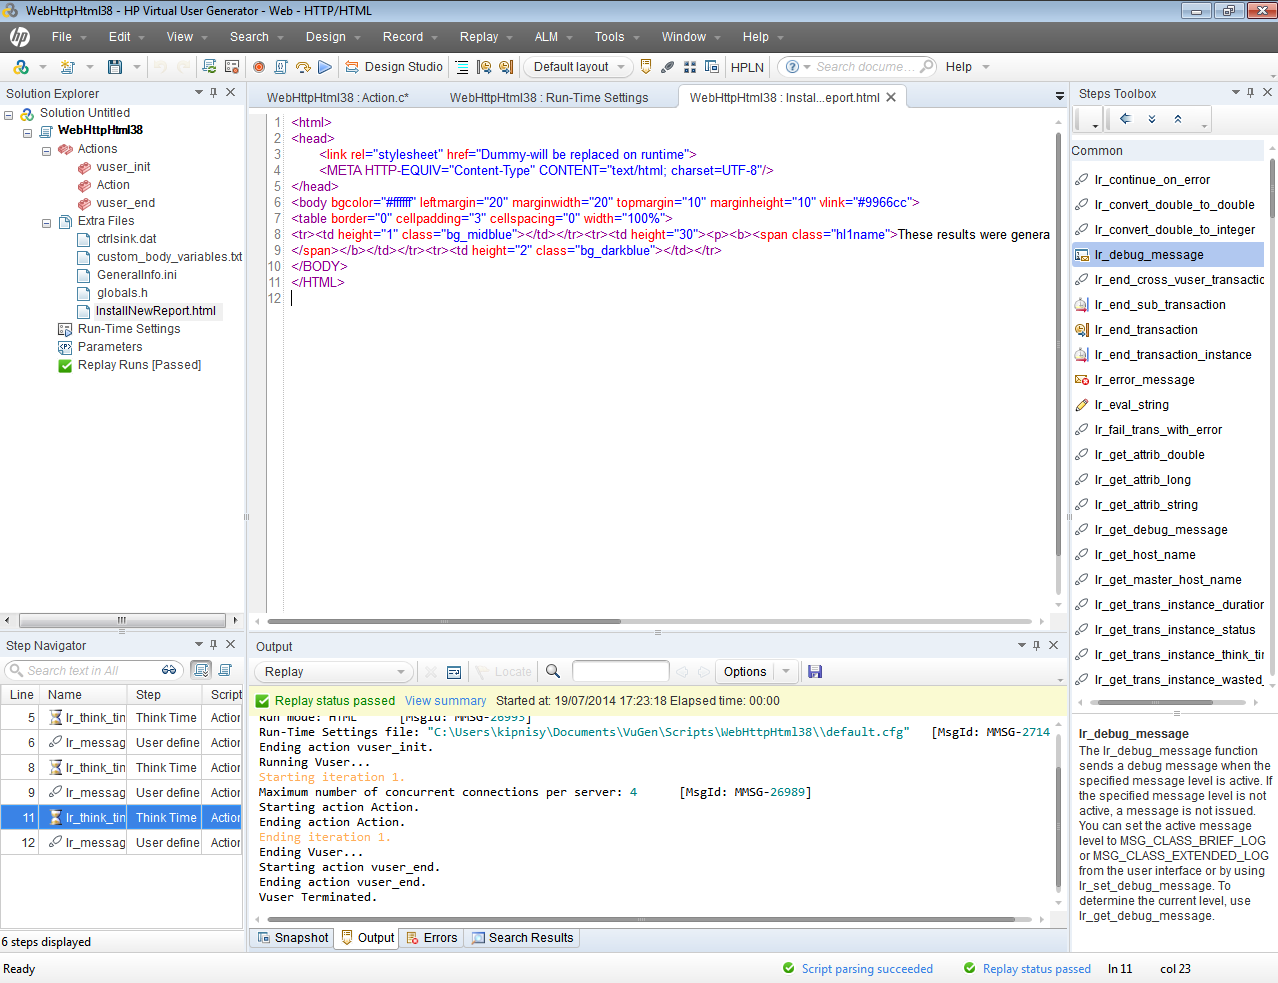Click the Save floppy disk toolbar icon
This screenshot has width=1278, height=983.
tap(115, 67)
